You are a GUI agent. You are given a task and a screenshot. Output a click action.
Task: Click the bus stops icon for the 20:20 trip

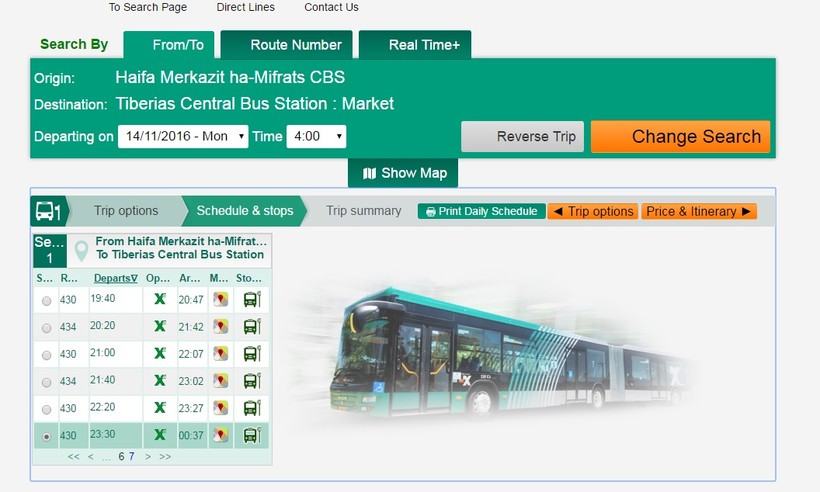pyautogui.click(x=252, y=327)
